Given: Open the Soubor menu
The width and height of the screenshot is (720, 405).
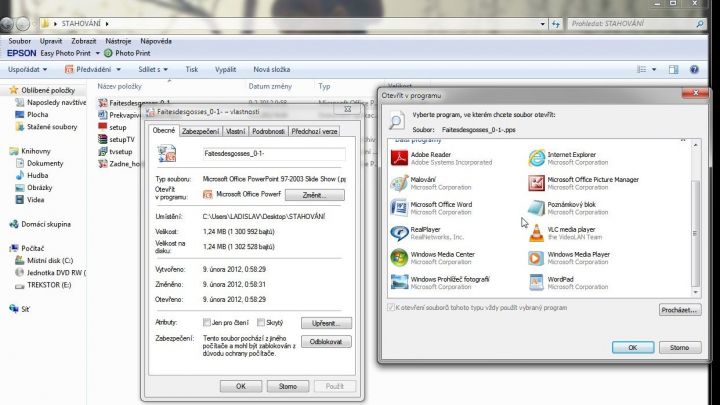Looking at the screenshot, I should pos(20,41).
